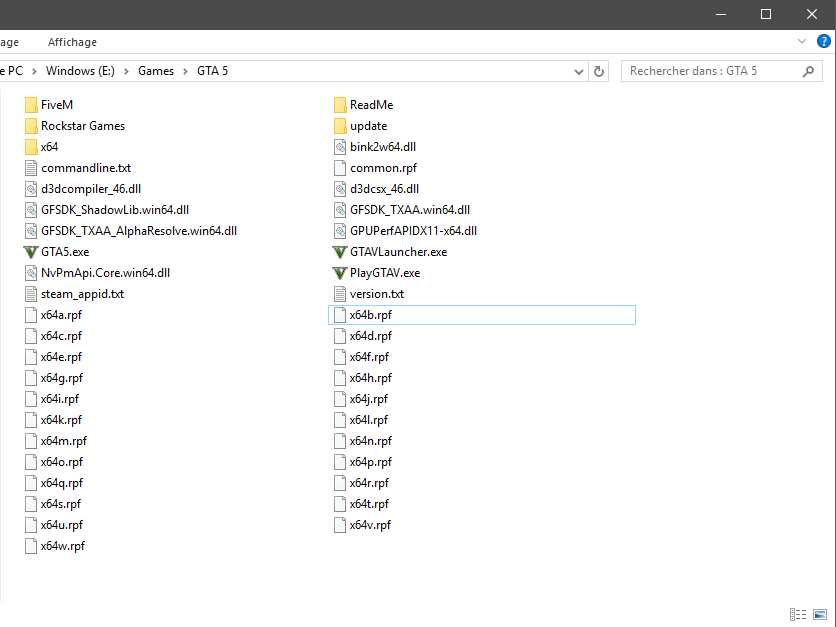Image resolution: width=836 pixels, height=627 pixels.
Task: Minimize the Explorer window
Action: point(721,14)
